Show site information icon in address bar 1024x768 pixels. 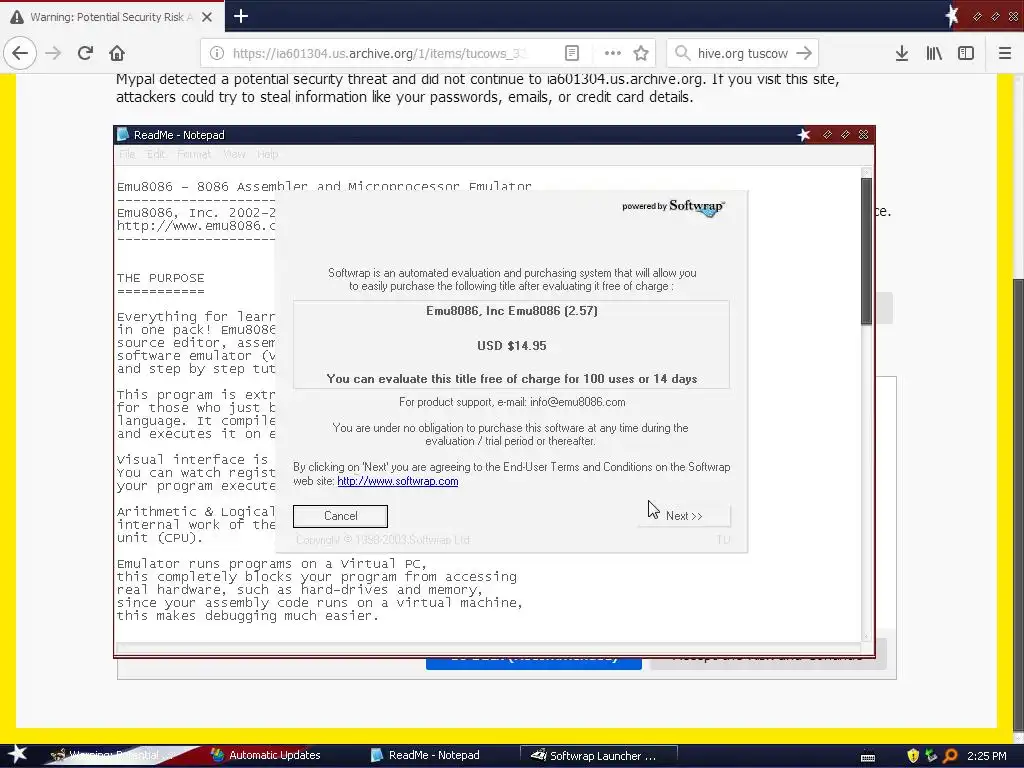point(217,53)
